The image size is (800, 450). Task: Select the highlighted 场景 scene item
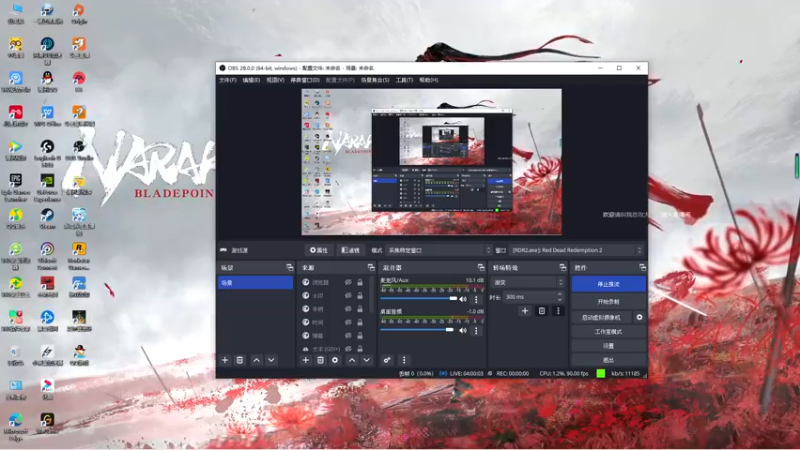tap(256, 283)
